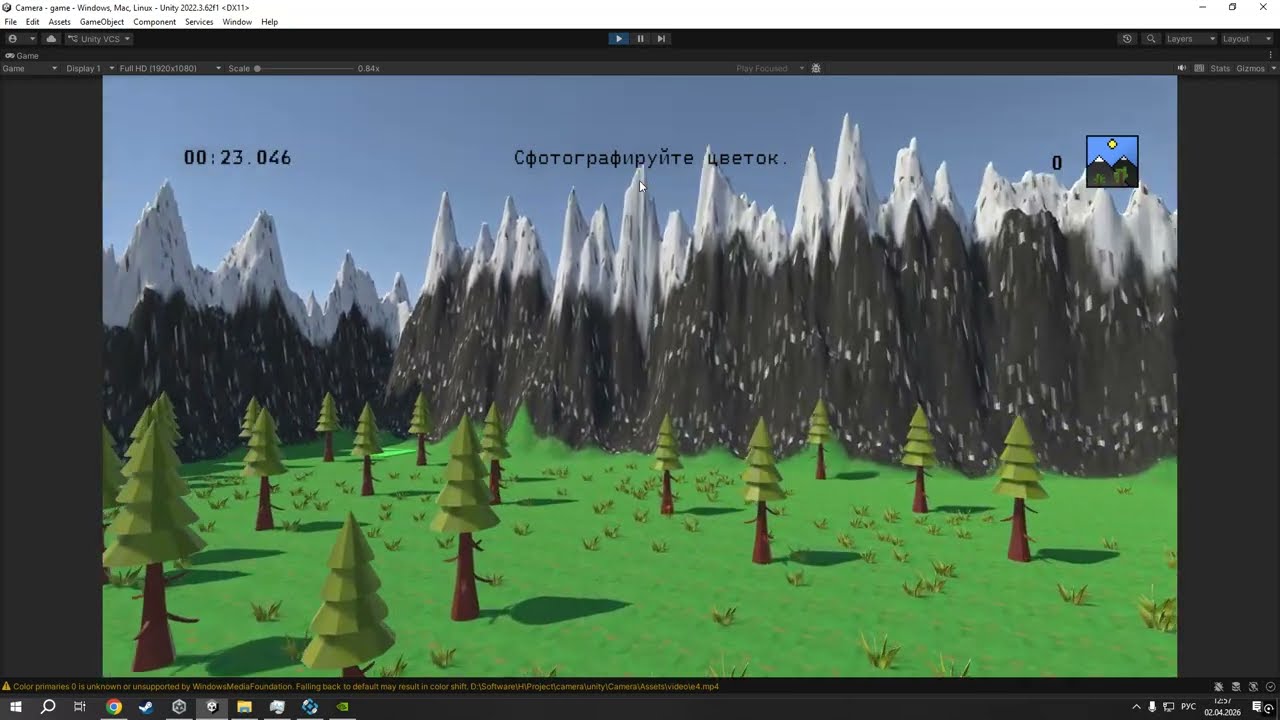
Task: Toggle Gizmos in Game view
Action: tap(1250, 69)
